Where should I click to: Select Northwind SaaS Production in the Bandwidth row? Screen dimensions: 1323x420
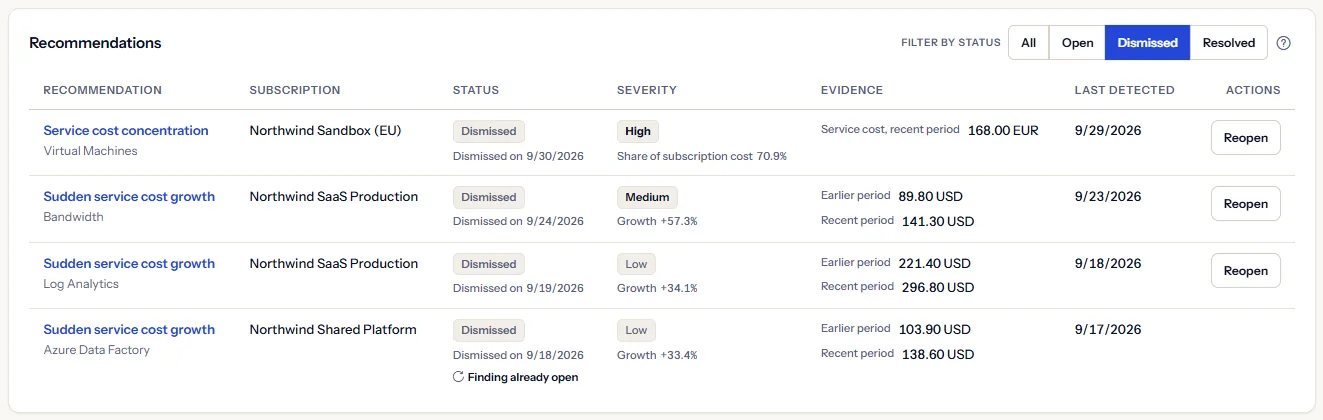point(334,197)
